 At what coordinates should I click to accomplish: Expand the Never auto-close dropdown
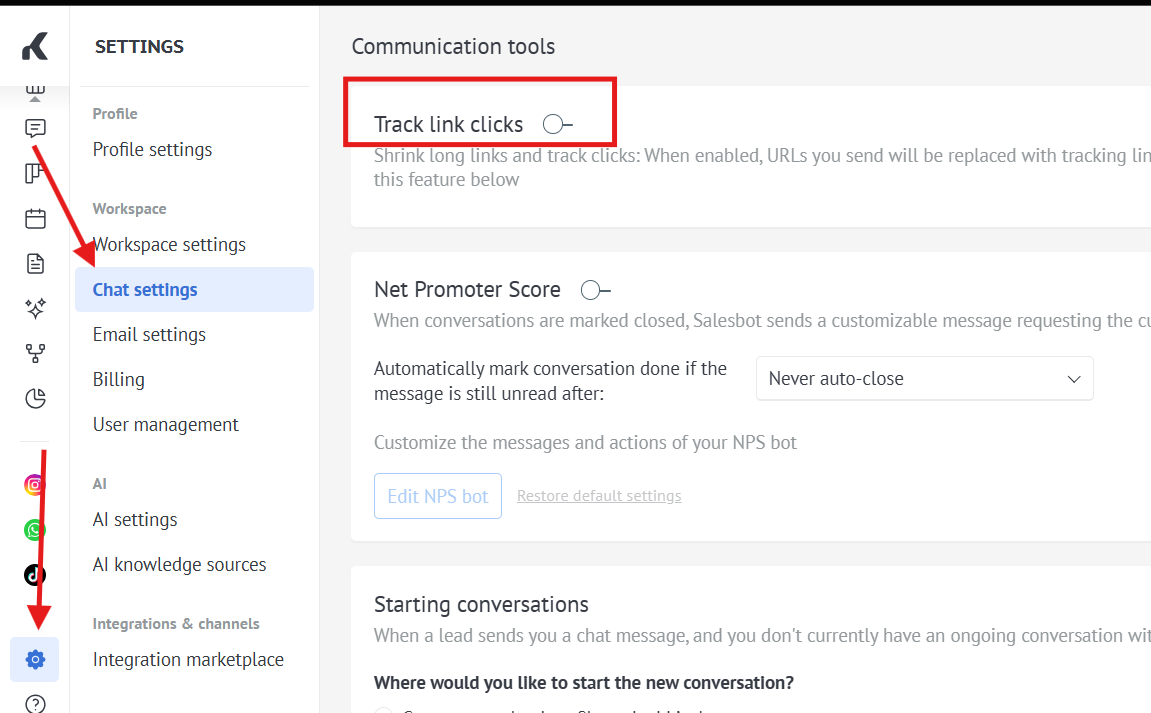click(924, 379)
